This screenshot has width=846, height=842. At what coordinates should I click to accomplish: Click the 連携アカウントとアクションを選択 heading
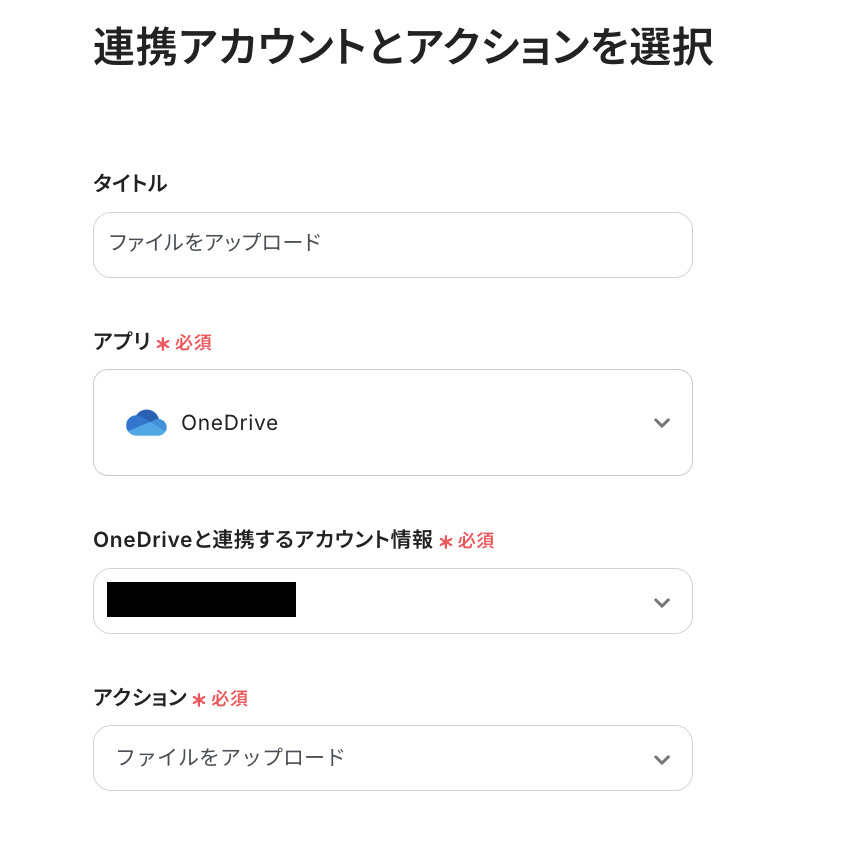pos(403,48)
